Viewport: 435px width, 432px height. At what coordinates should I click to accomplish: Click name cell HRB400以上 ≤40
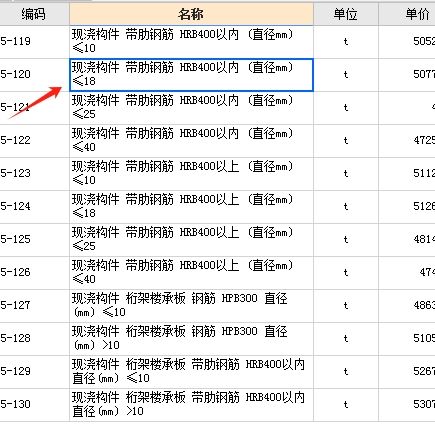191,273
